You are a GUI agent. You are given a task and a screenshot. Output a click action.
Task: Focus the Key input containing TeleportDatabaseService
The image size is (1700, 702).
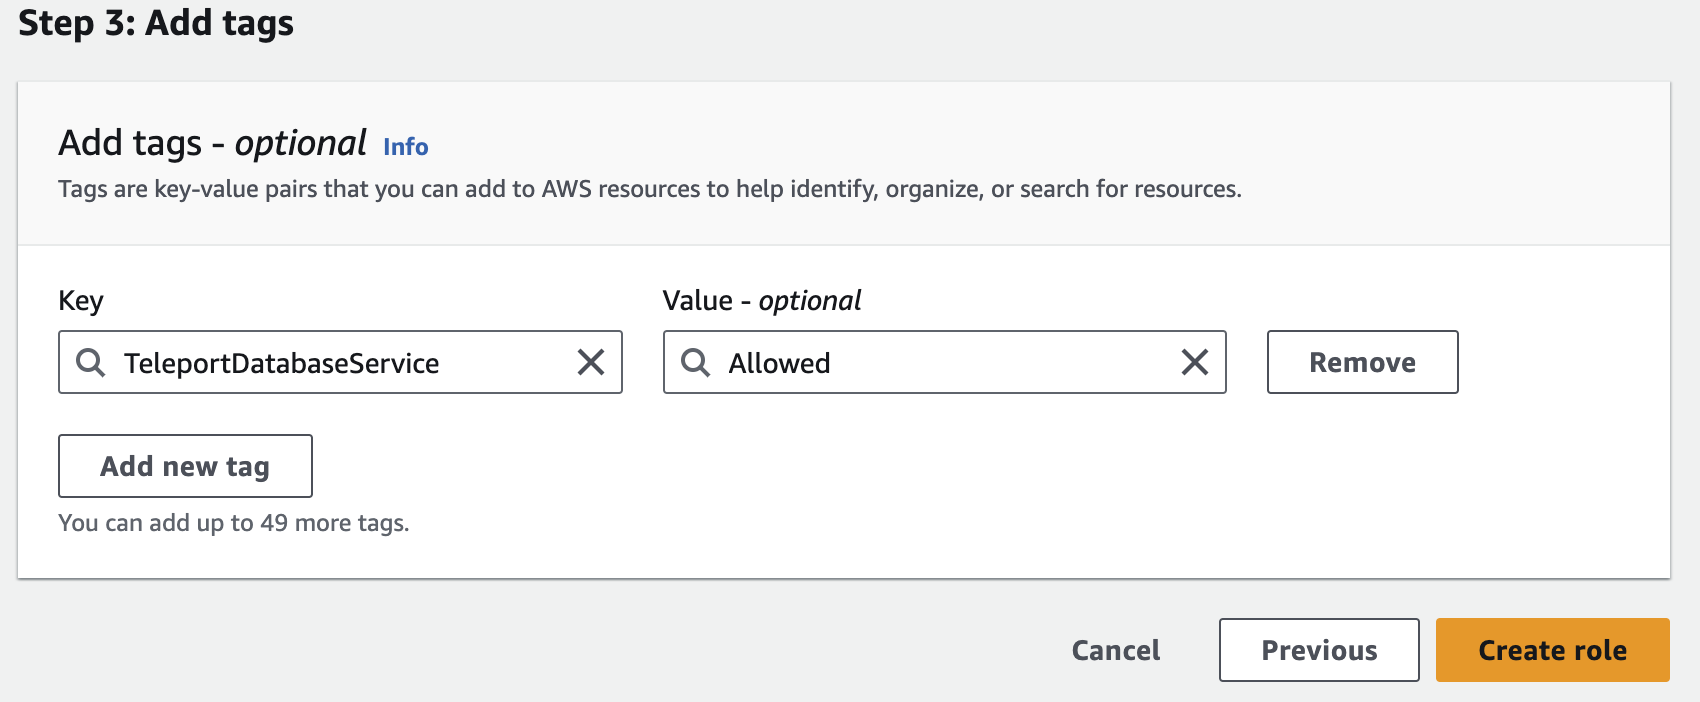pyautogui.click(x=340, y=363)
